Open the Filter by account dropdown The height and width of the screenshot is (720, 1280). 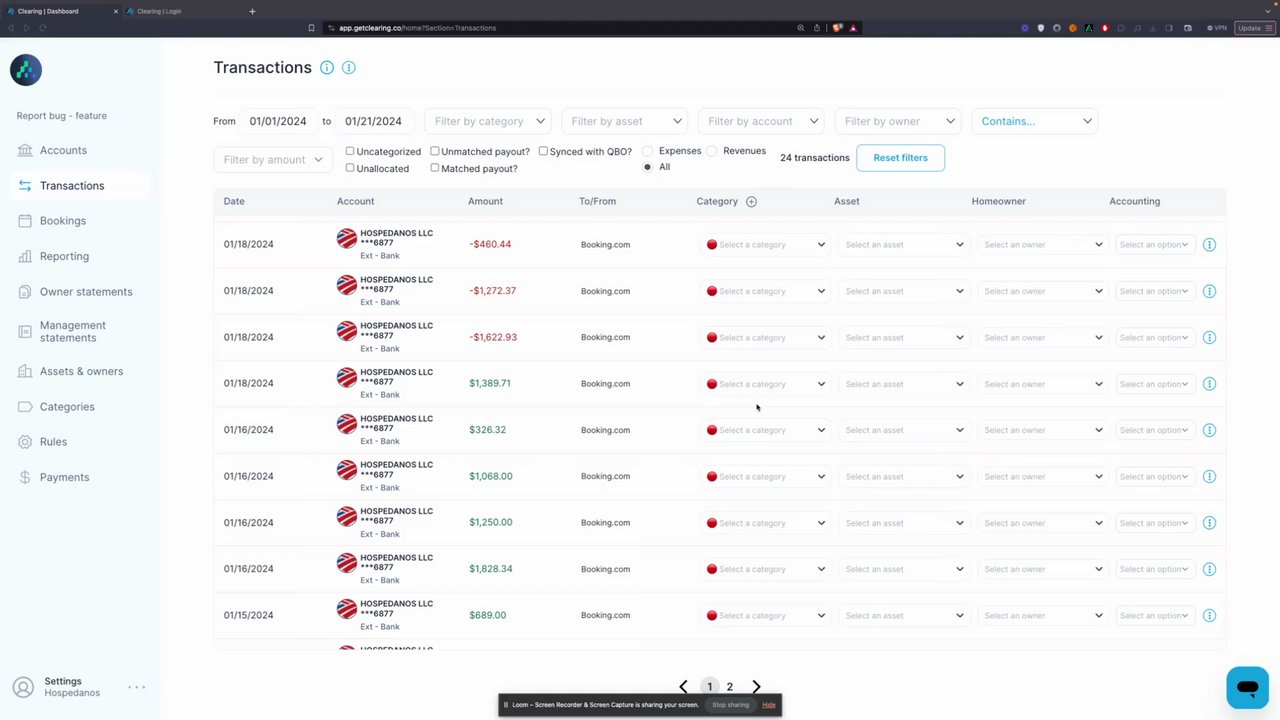point(761,121)
